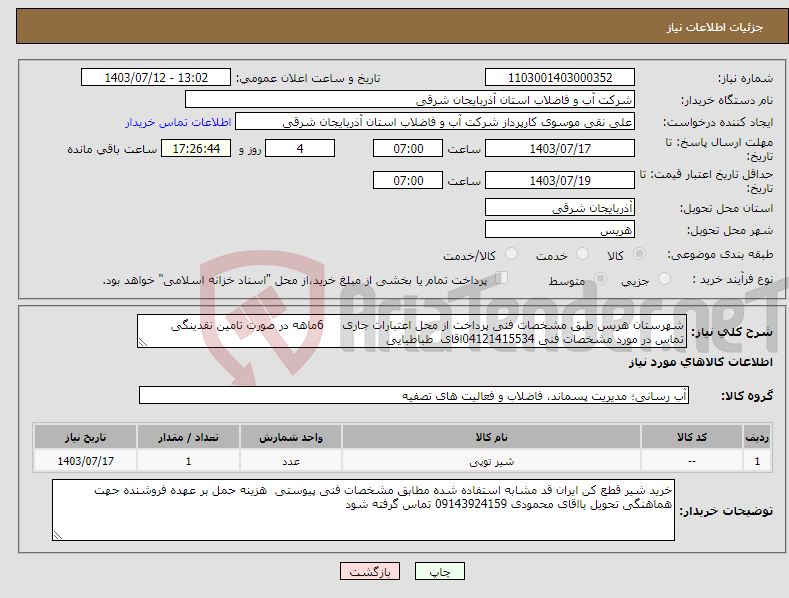This screenshot has width=789, height=598.
Task: Select the کالا/خدمت radio button
Action: 511,254
